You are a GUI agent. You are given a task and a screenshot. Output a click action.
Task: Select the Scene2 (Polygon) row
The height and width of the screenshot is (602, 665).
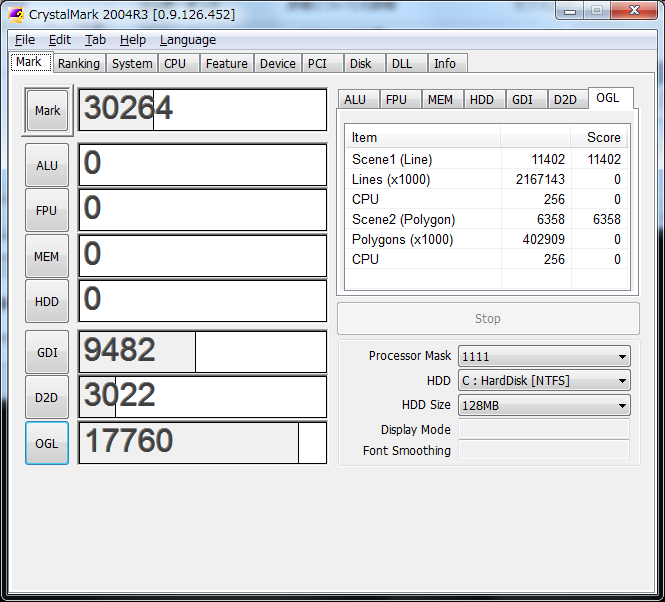click(486, 219)
